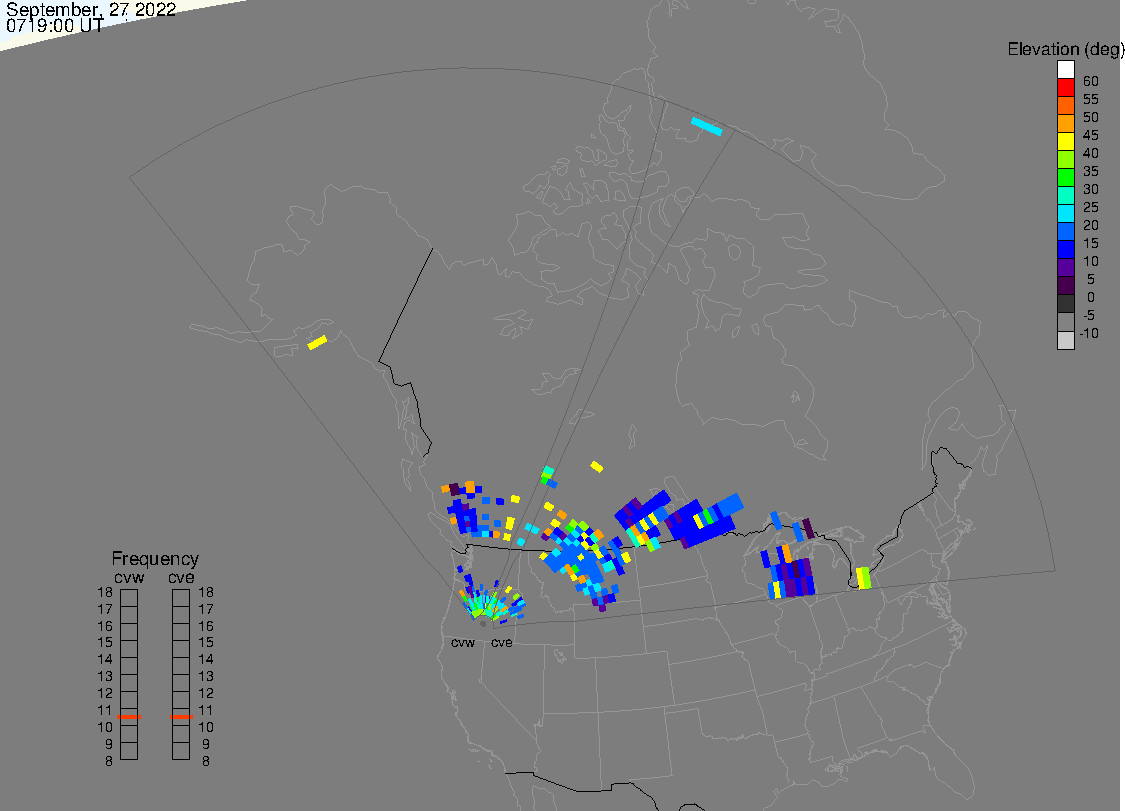This screenshot has width=1125, height=811.
Task: Click the 'cve' label under Frequency heading
Action: pyautogui.click(x=182, y=578)
